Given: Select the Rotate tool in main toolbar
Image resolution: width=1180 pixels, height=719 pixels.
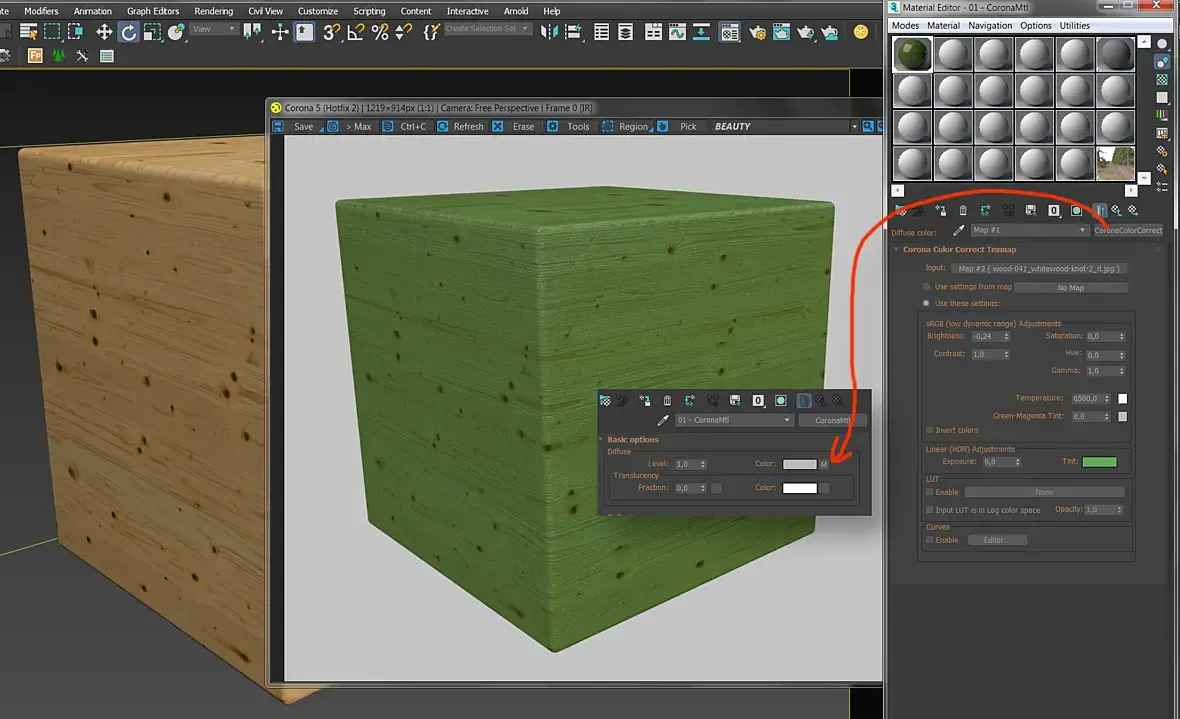Looking at the screenshot, I should (129, 32).
